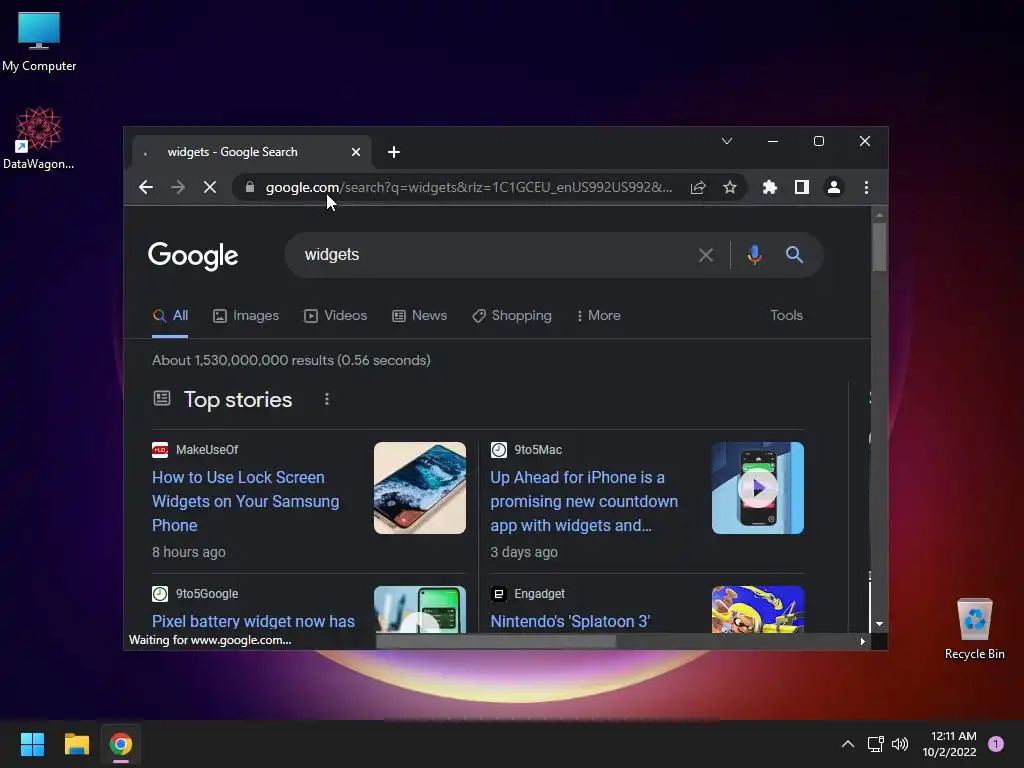Viewport: 1024px width, 768px height.
Task: Open the Extensions puzzle icon
Action: [770, 187]
